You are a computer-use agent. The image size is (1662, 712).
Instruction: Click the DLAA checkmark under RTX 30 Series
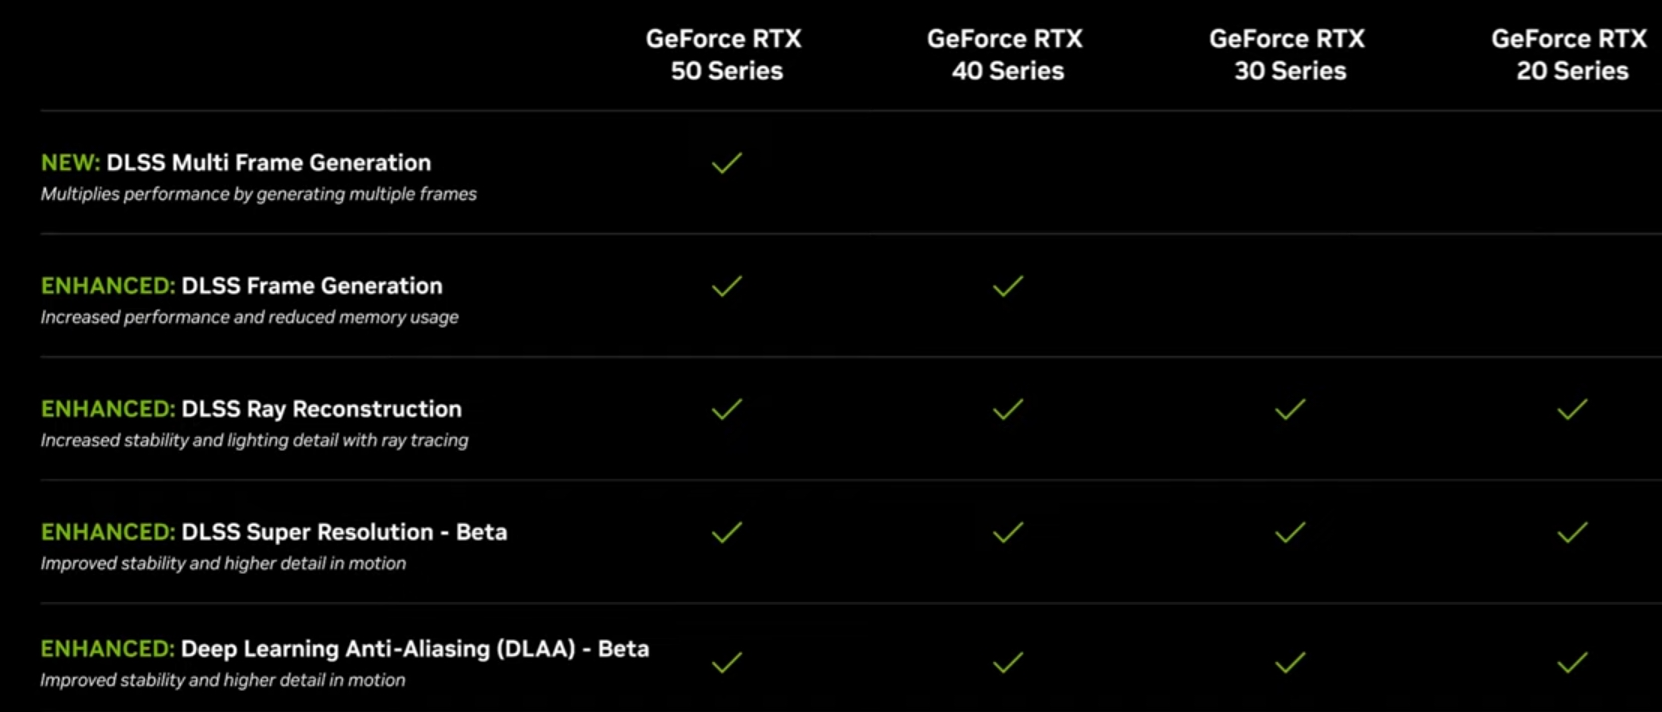(1290, 662)
